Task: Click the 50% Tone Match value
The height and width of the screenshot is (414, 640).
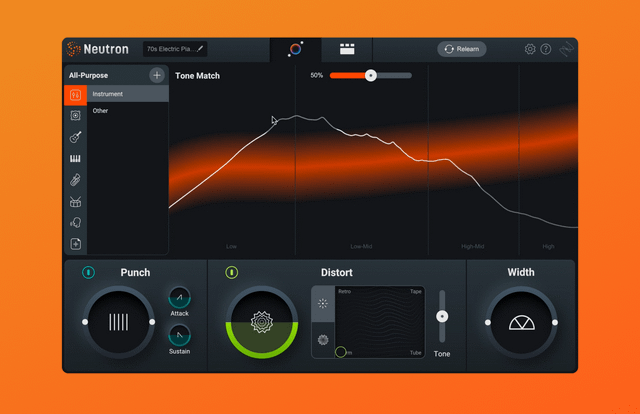Action: pos(317,76)
